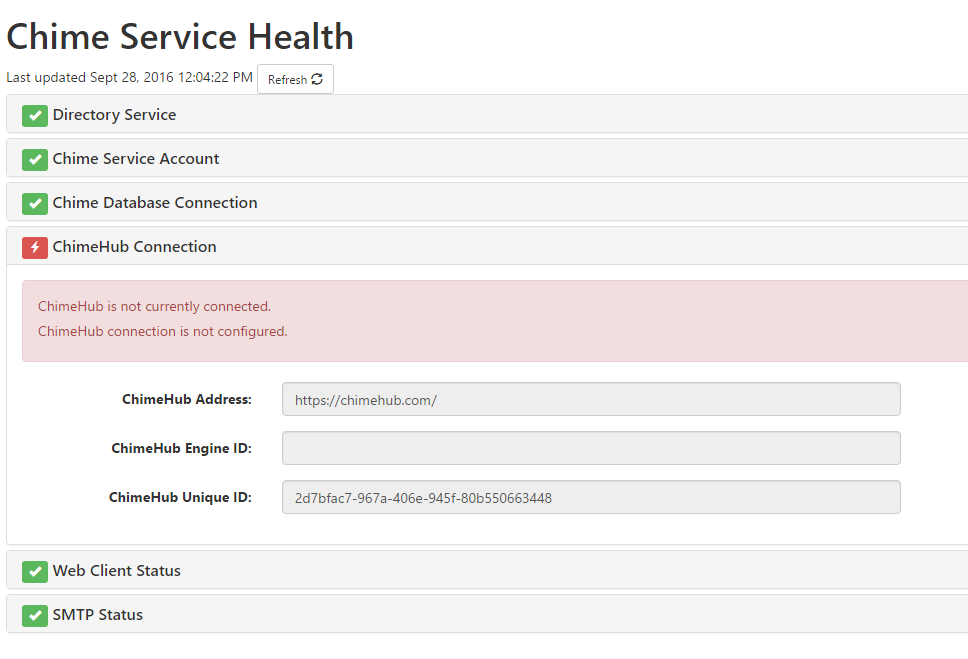
Task: Click the 'ChimeHub connection is not configured' message
Action: click(162, 332)
